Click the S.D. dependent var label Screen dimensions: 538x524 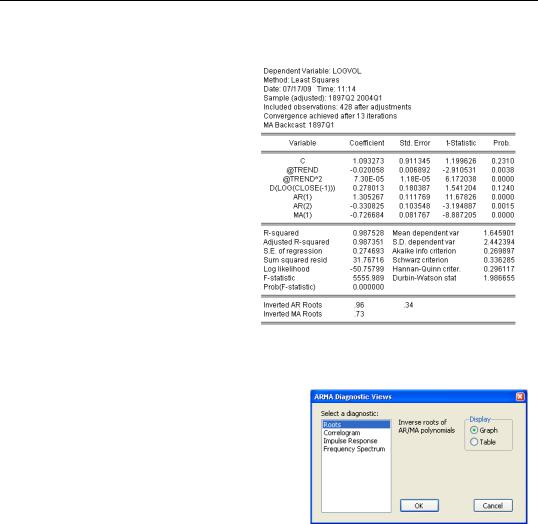(x=423, y=242)
